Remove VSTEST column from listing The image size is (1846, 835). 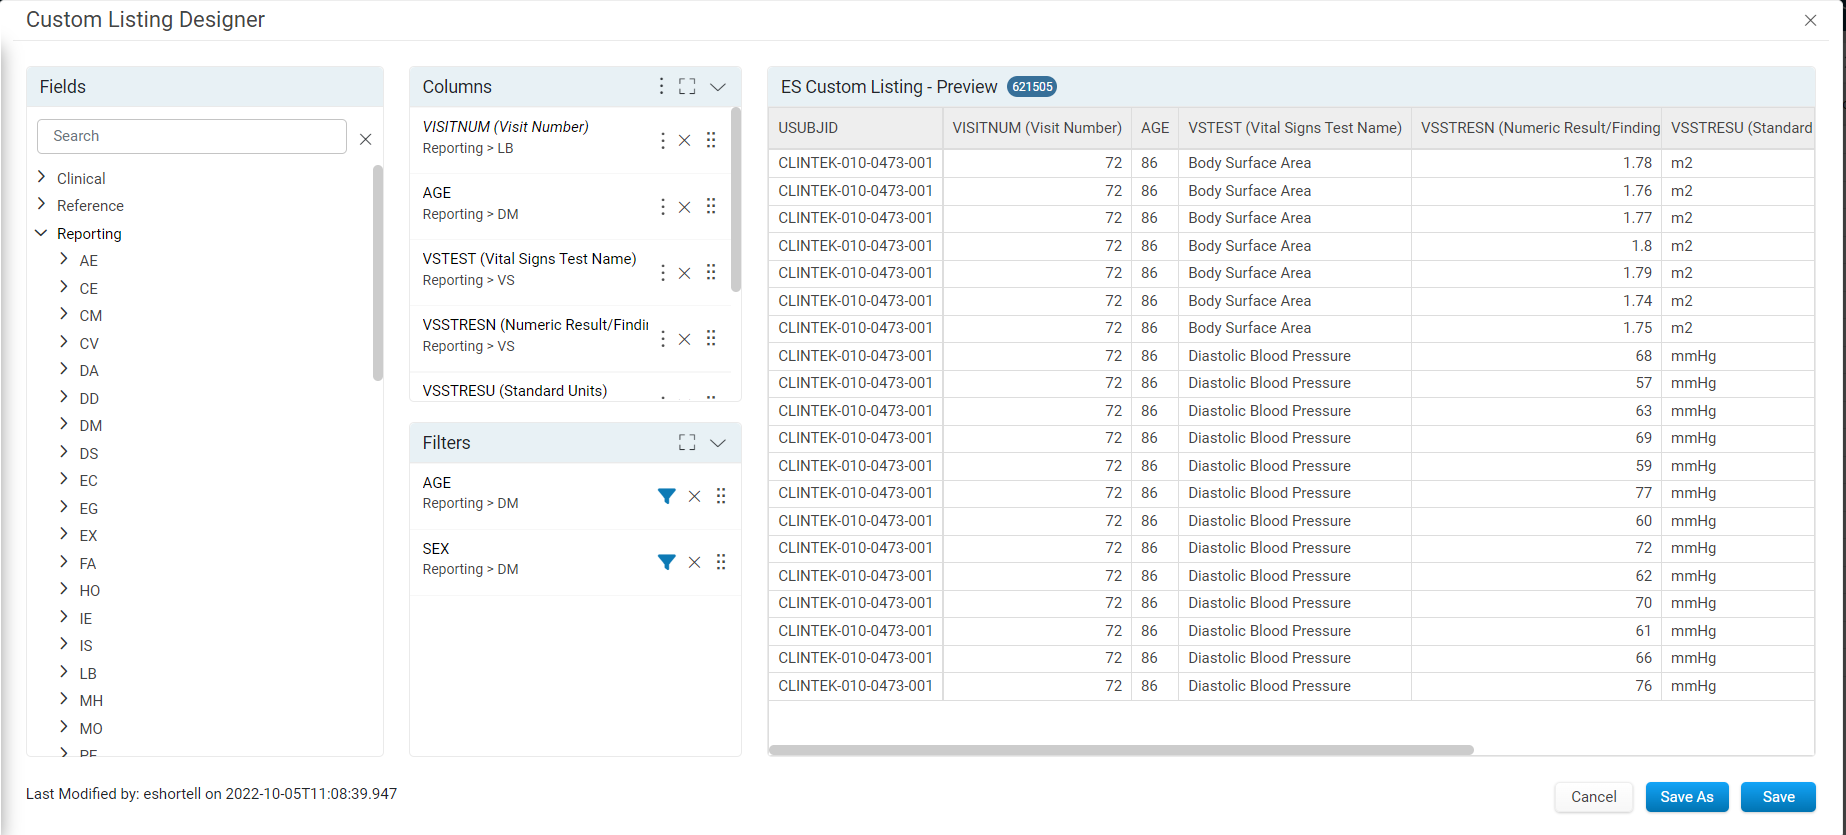pyautogui.click(x=685, y=273)
